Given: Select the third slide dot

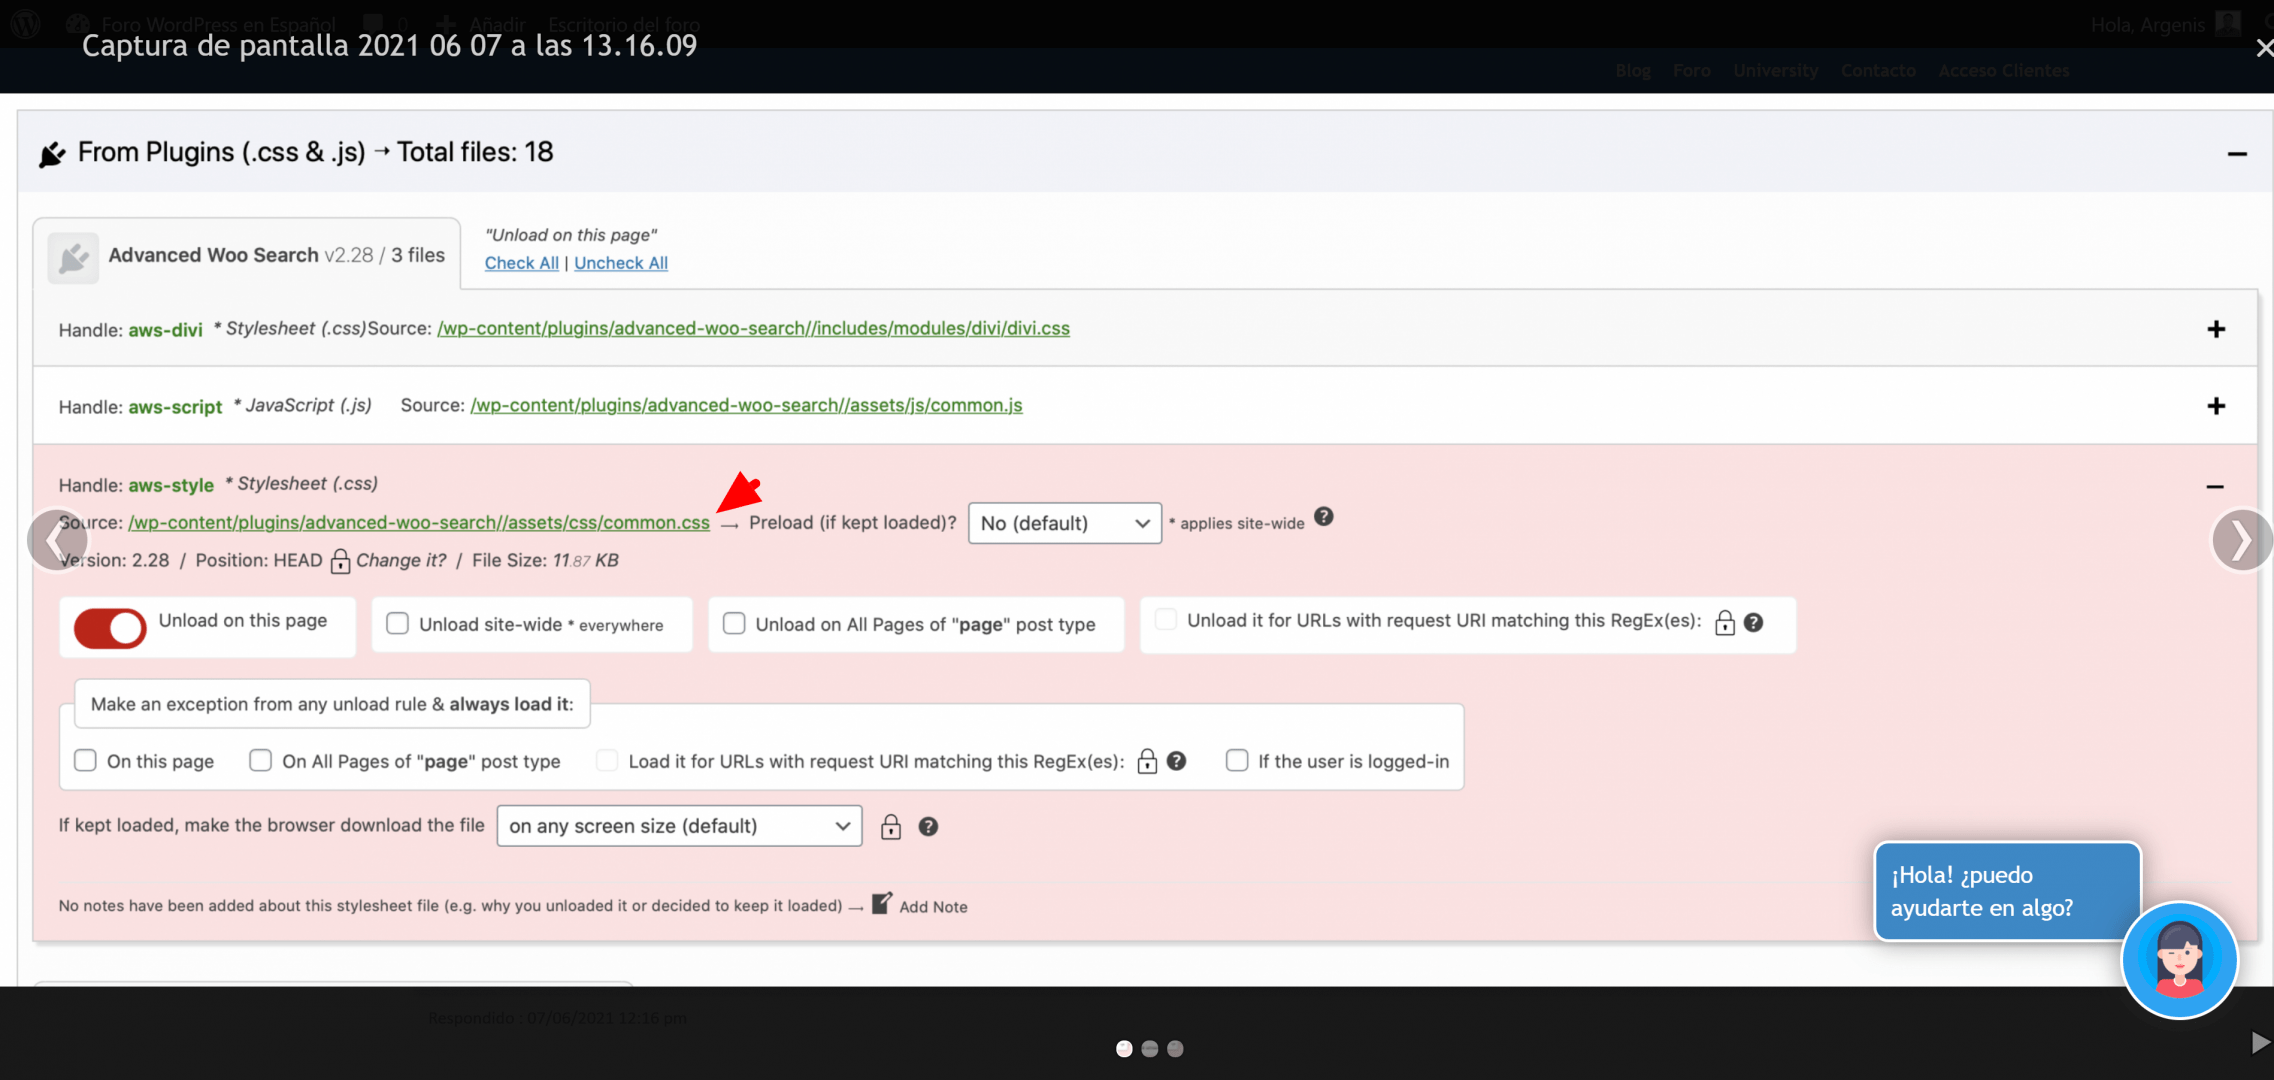Looking at the screenshot, I should click(1175, 1048).
